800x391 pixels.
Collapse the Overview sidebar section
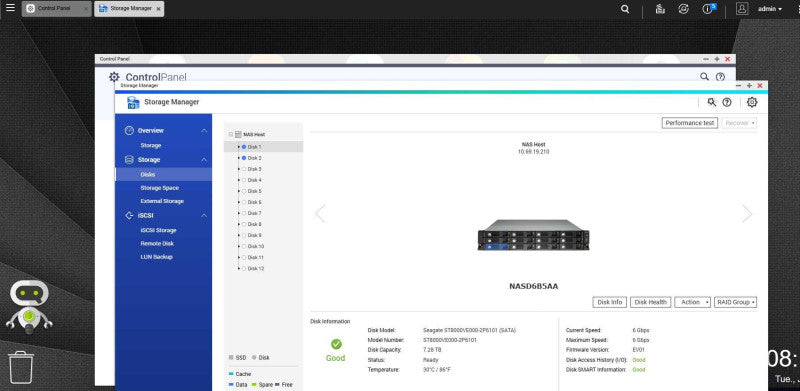[204, 131]
